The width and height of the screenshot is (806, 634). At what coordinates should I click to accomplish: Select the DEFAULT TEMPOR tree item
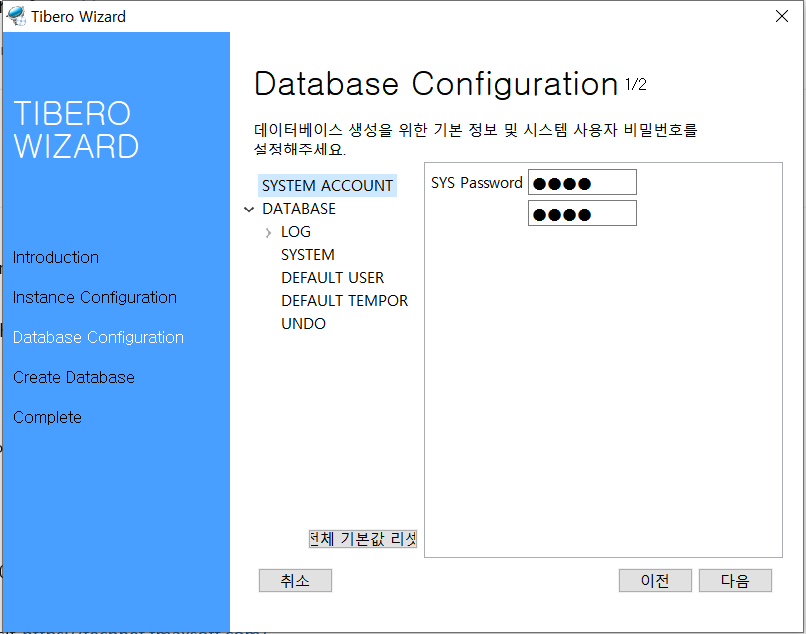coord(344,300)
